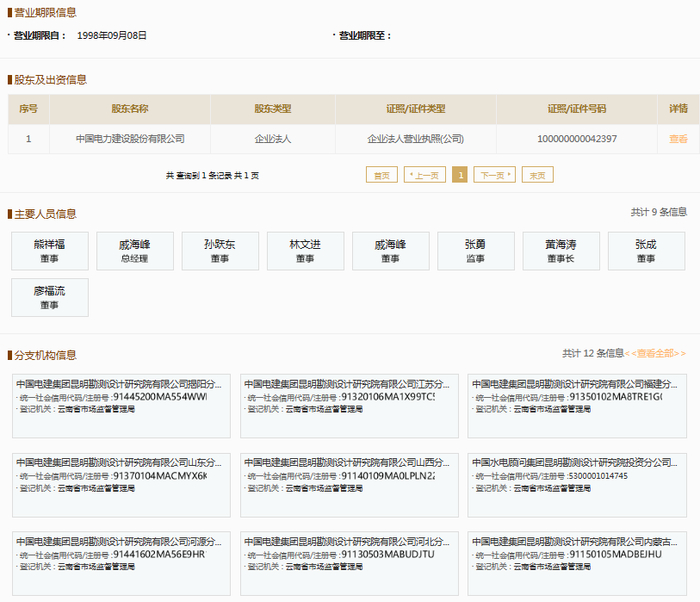The width and height of the screenshot is (700, 602).
Task: Click the 证照/证件类型 column header
Action: coord(416,109)
